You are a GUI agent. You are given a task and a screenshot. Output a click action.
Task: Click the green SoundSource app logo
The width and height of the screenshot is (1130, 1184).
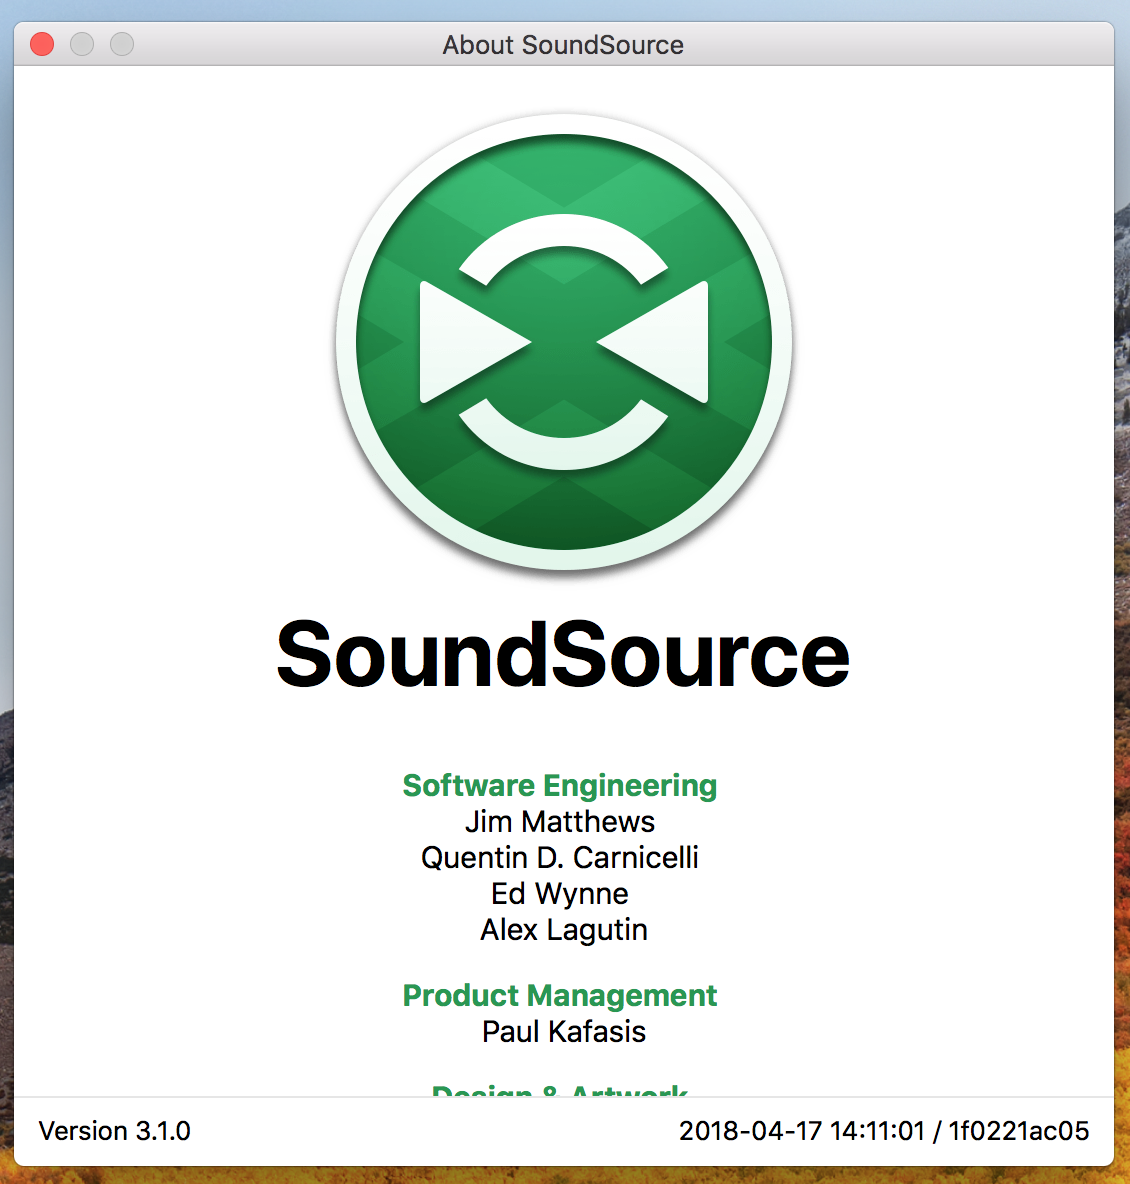coord(563,342)
